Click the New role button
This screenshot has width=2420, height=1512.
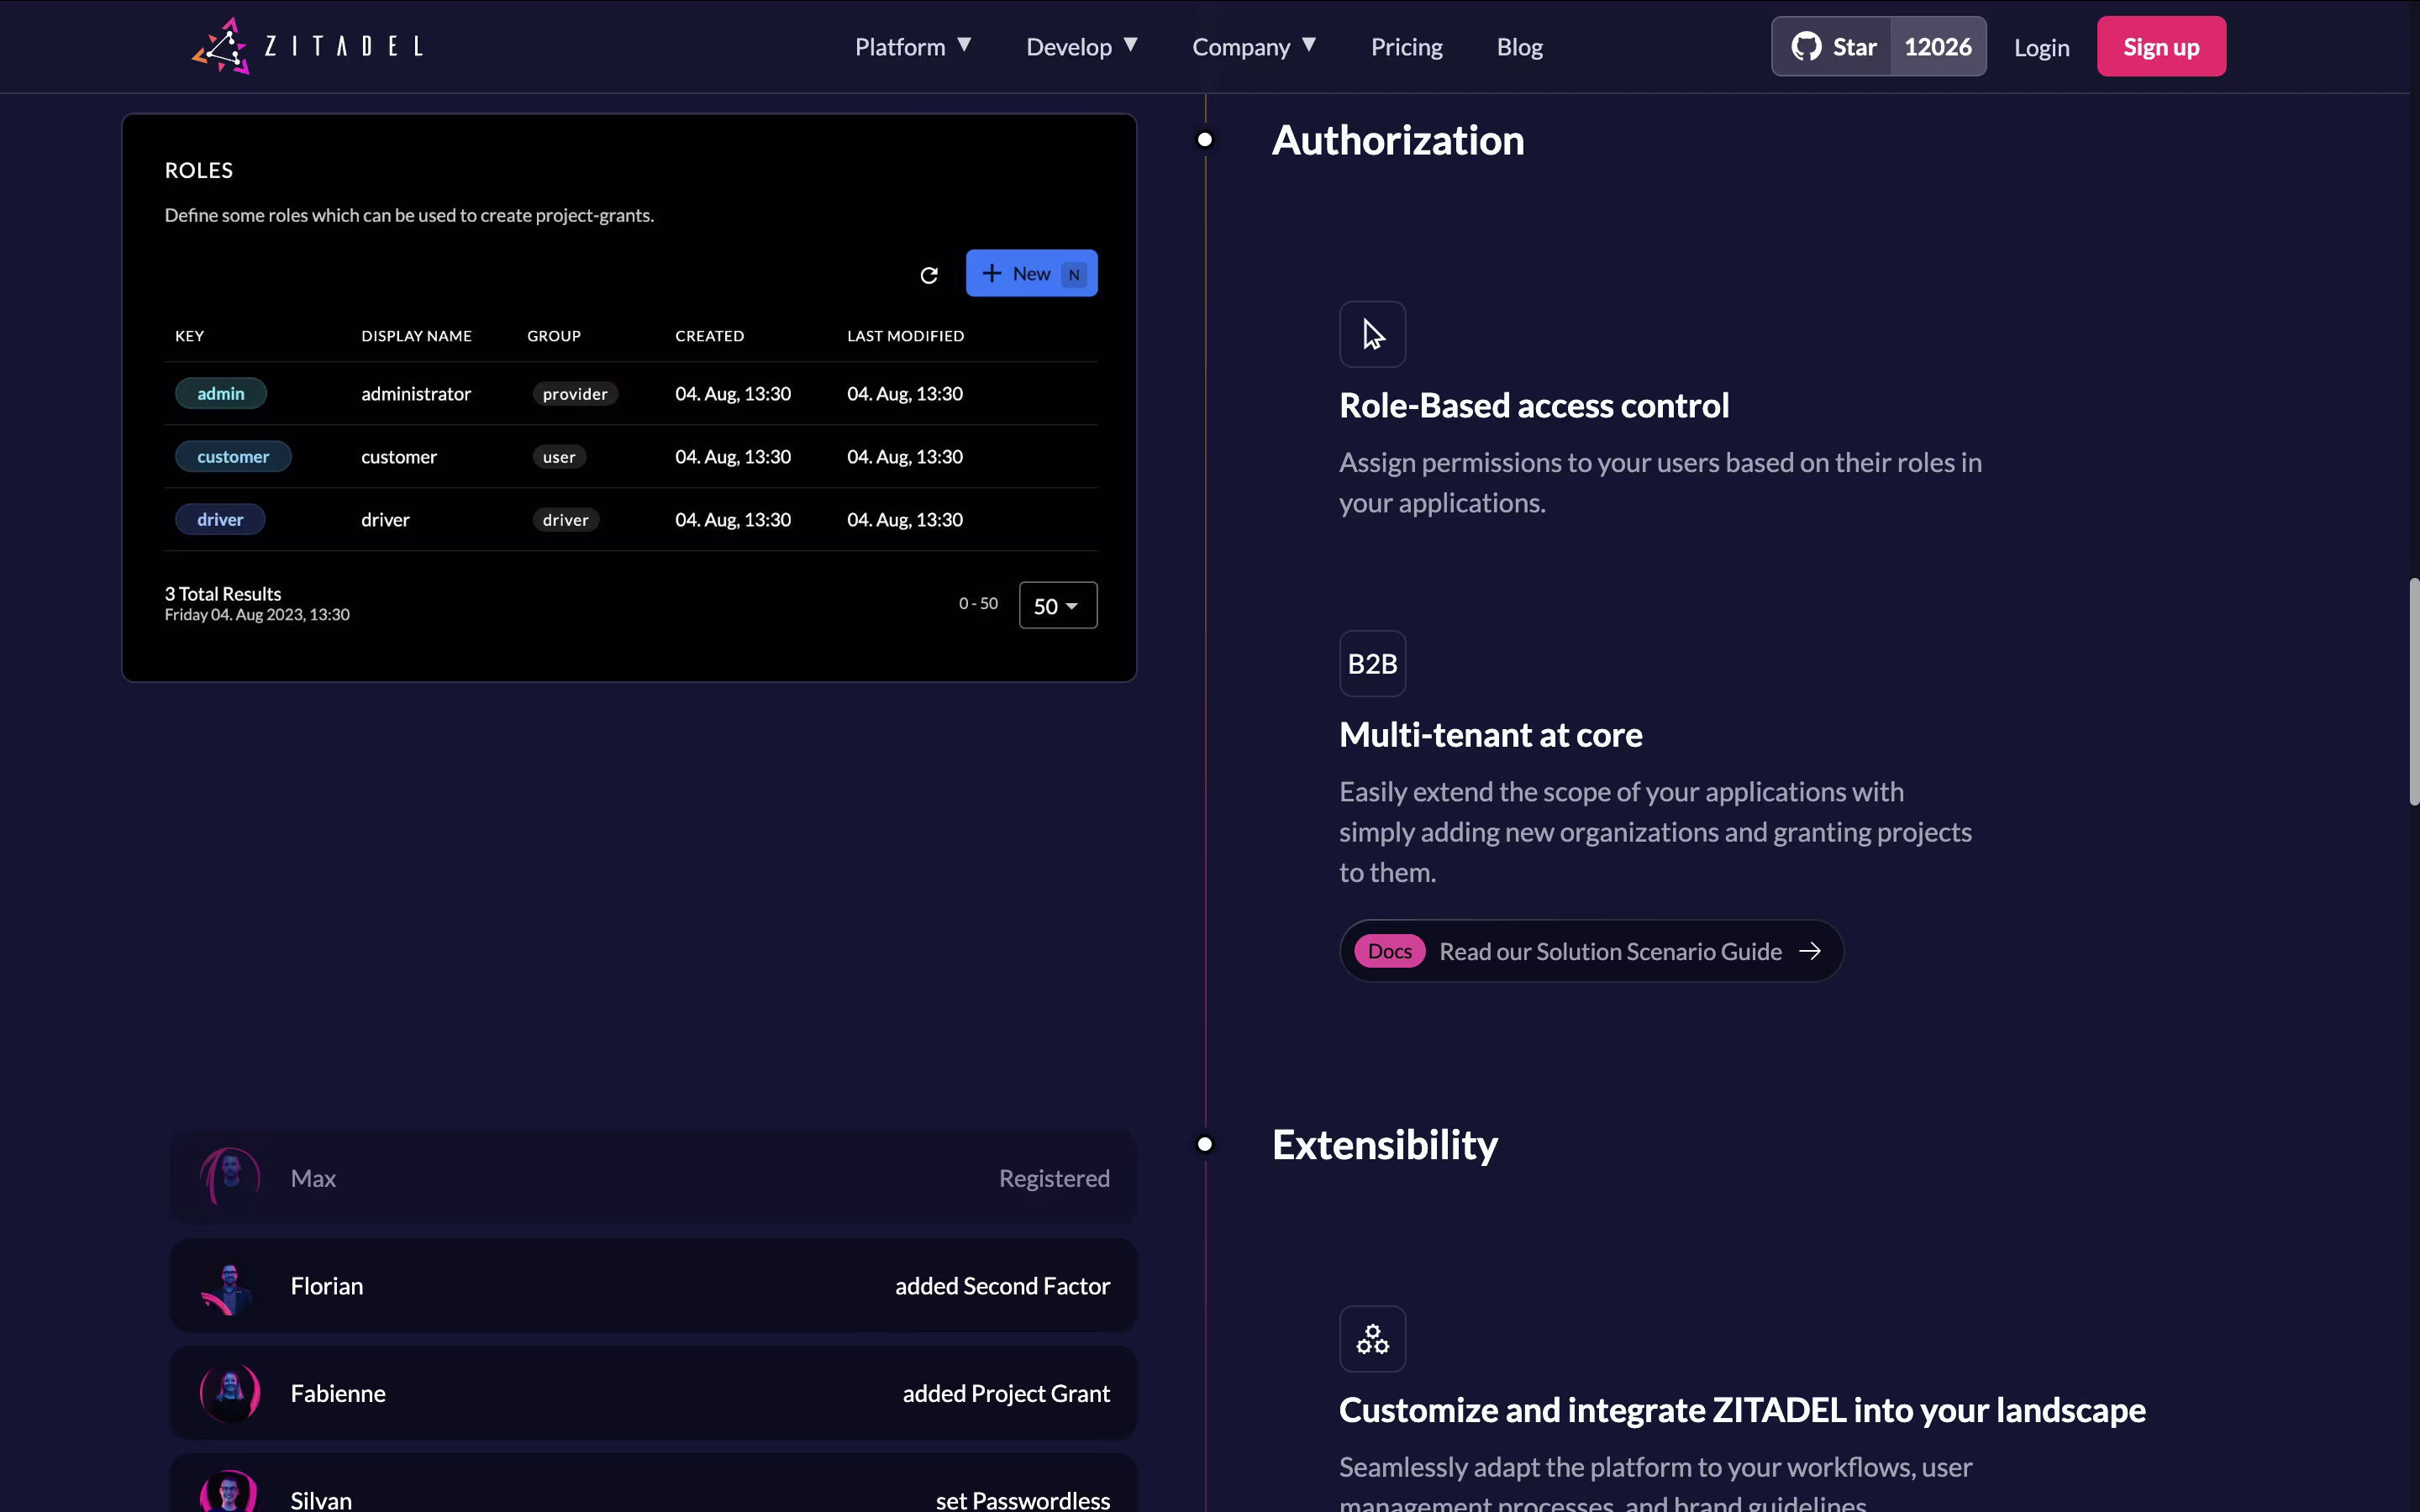(1031, 274)
